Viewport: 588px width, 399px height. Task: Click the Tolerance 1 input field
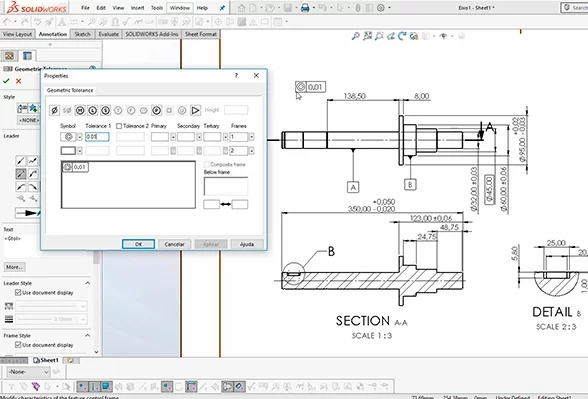(x=97, y=137)
